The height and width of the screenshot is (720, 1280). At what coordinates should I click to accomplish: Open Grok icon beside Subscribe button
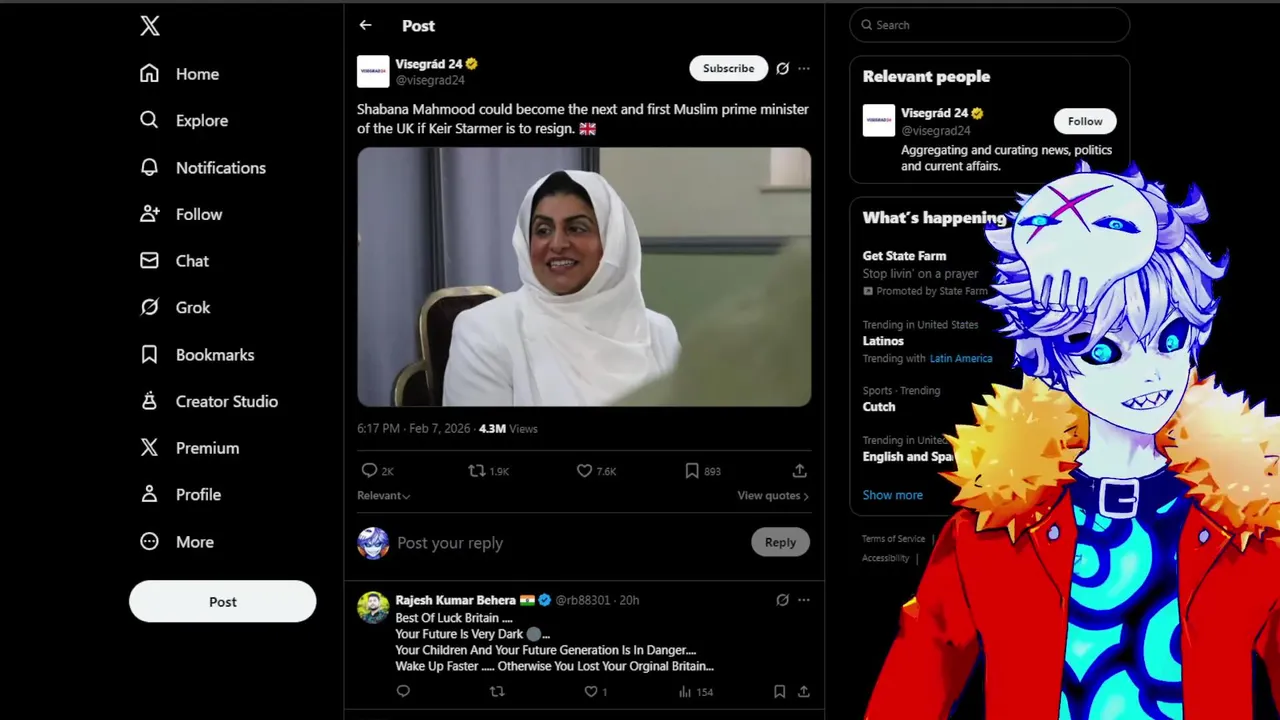pos(782,68)
